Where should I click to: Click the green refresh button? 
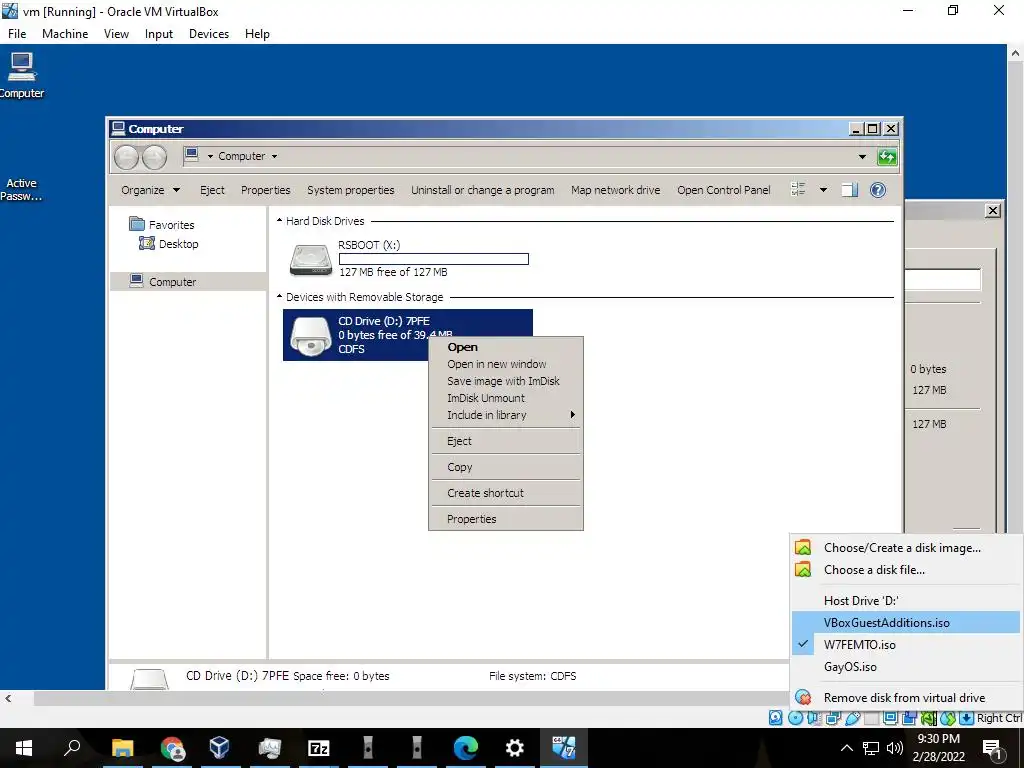click(x=887, y=157)
